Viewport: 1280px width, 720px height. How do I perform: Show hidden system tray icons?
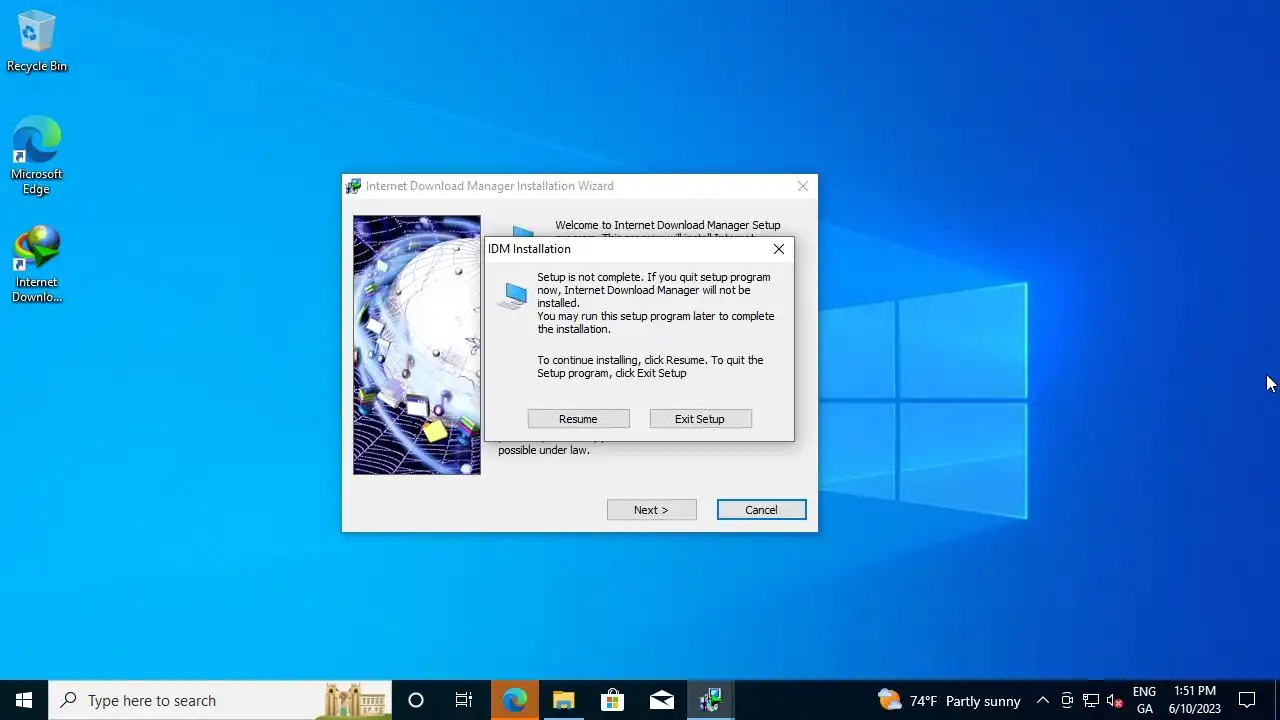tap(1042, 700)
